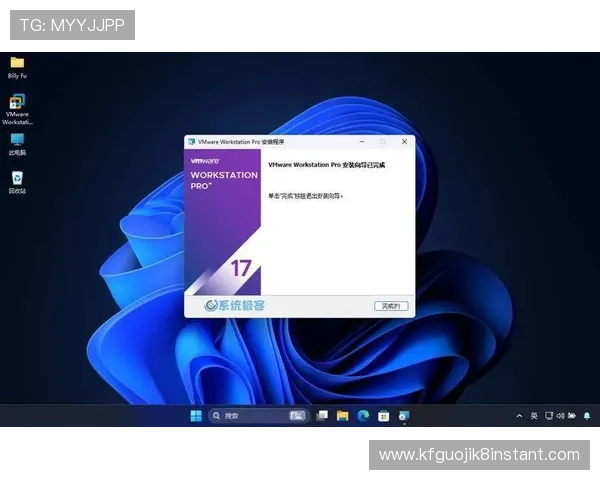Image resolution: width=600 pixels, height=480 pixels.
Task: Open the network status tray icon
Action: pyautogui.click(x=548, y=415)
